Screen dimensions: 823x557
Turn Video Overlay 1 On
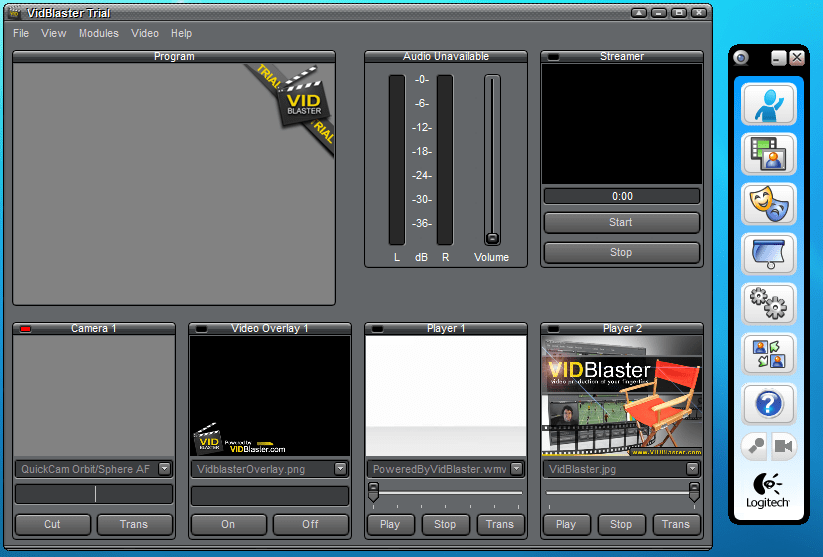click(x=228, y=524)
